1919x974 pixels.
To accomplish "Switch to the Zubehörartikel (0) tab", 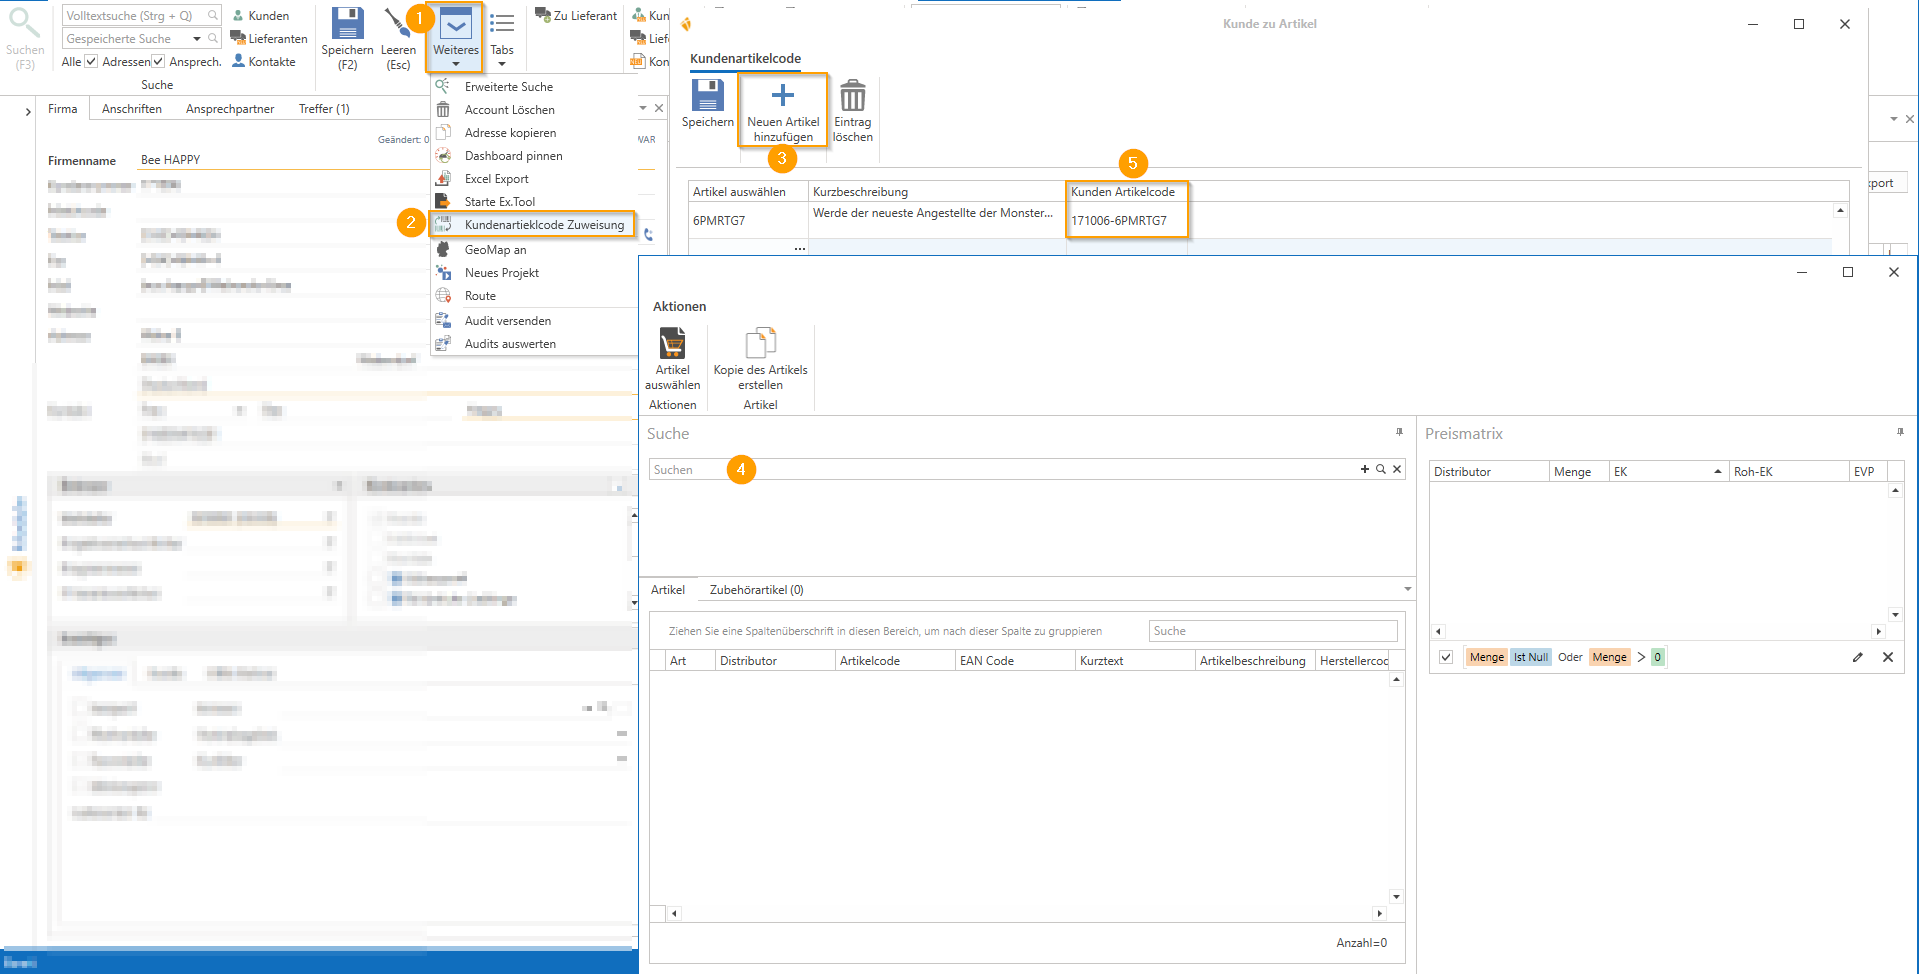I will coord(756,590).
